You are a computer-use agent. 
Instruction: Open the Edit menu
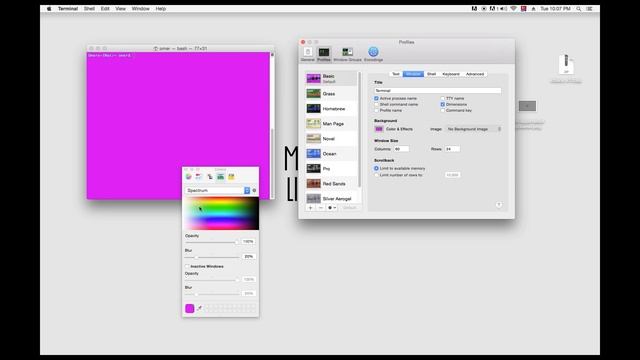click(x=105, y=9)
